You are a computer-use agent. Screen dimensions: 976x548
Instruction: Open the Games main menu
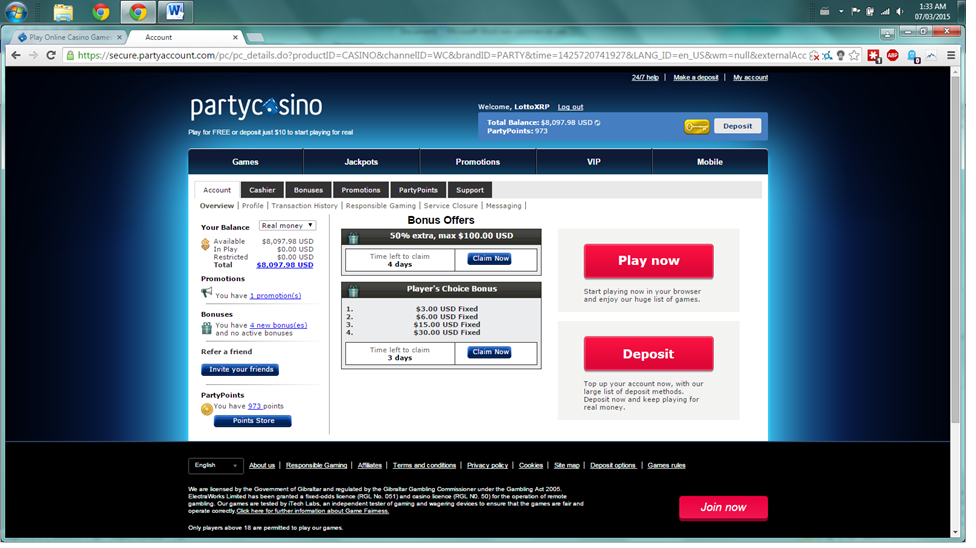pyautogui.click(x=245, y=162)
